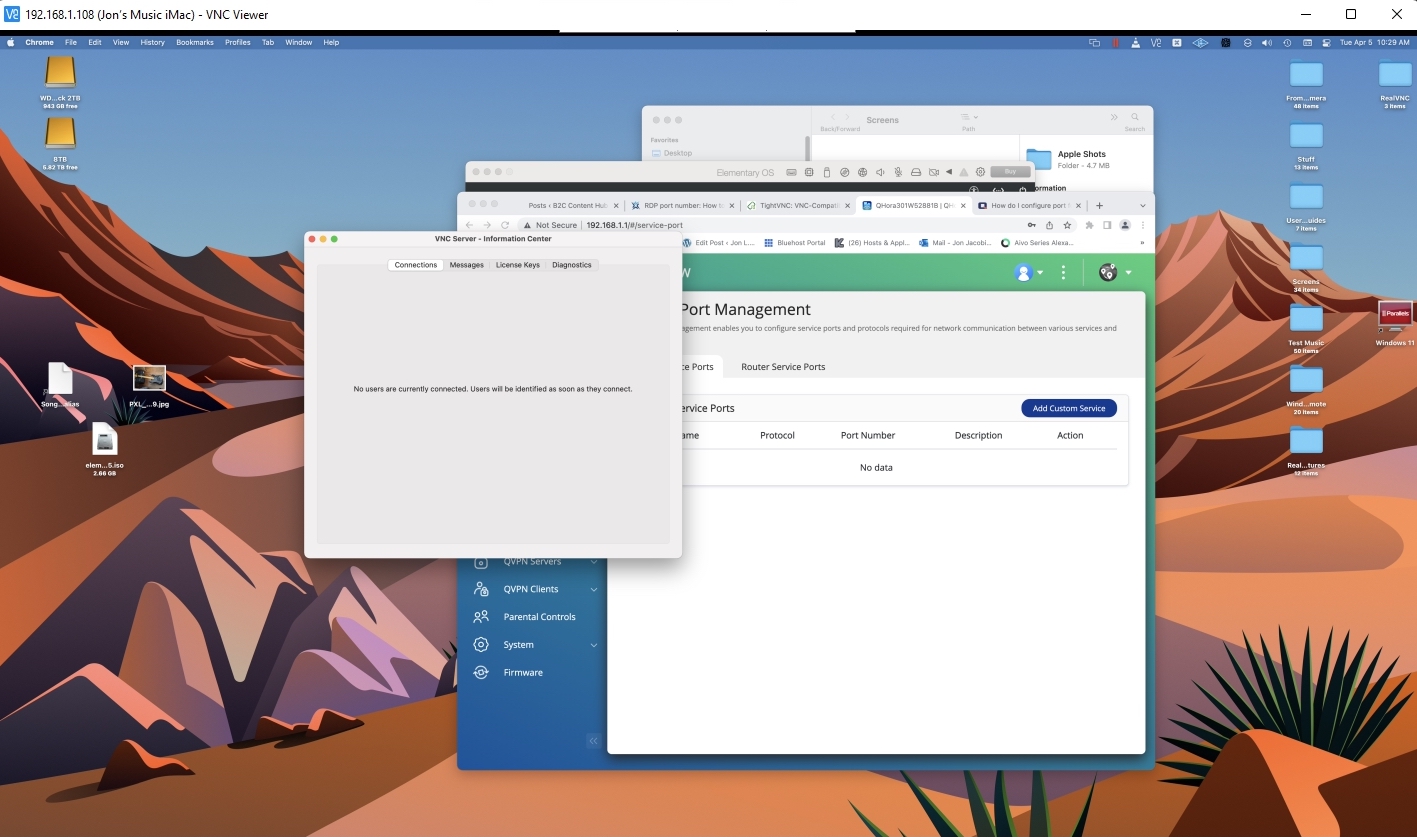The image size is (1417, 837).
Task: Select the RealVNC folder on desktop
Action: pos(1395,84)
